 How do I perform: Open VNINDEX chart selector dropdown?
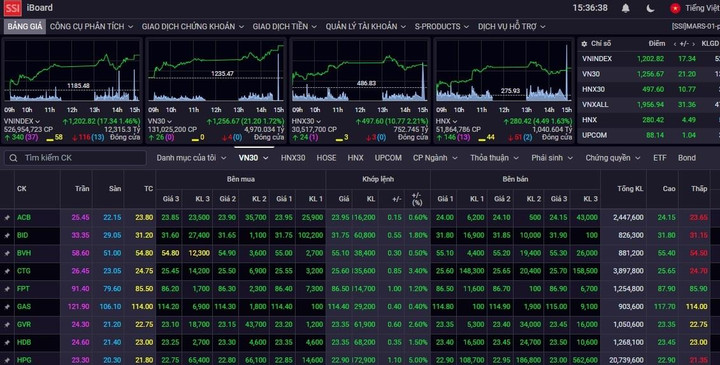click(22, 121)
